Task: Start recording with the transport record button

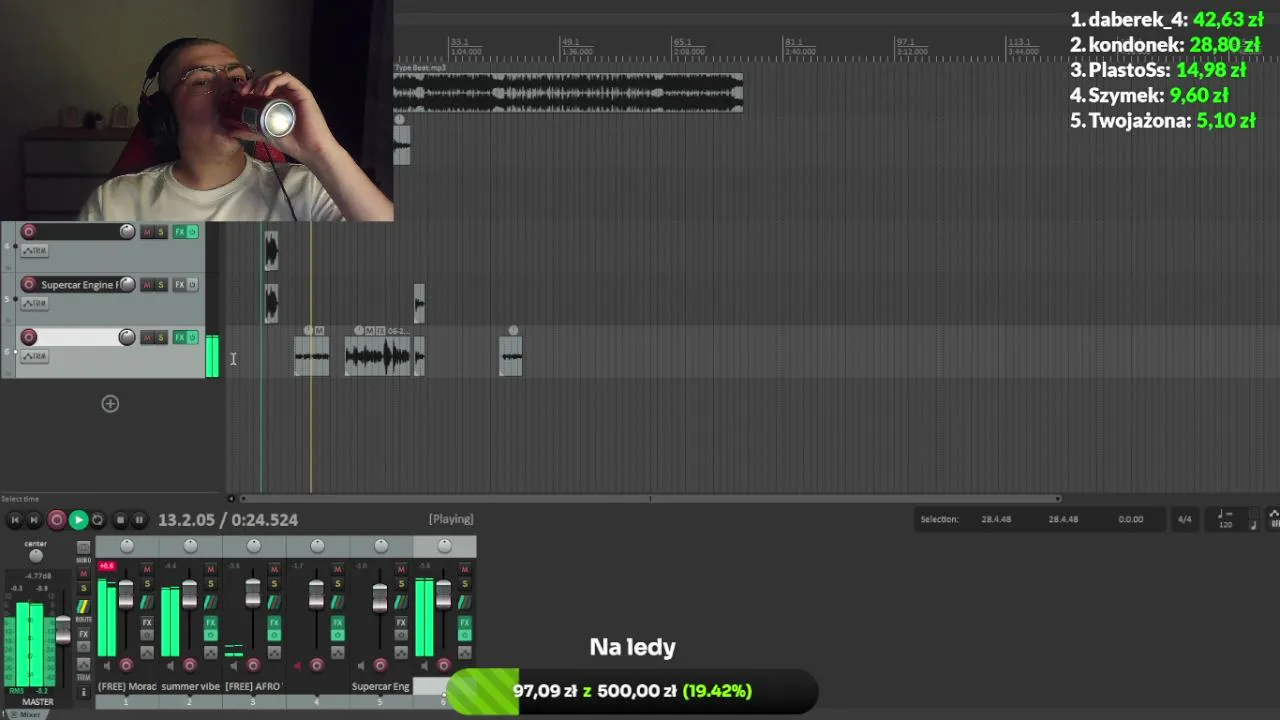Action: click(57, 520)
